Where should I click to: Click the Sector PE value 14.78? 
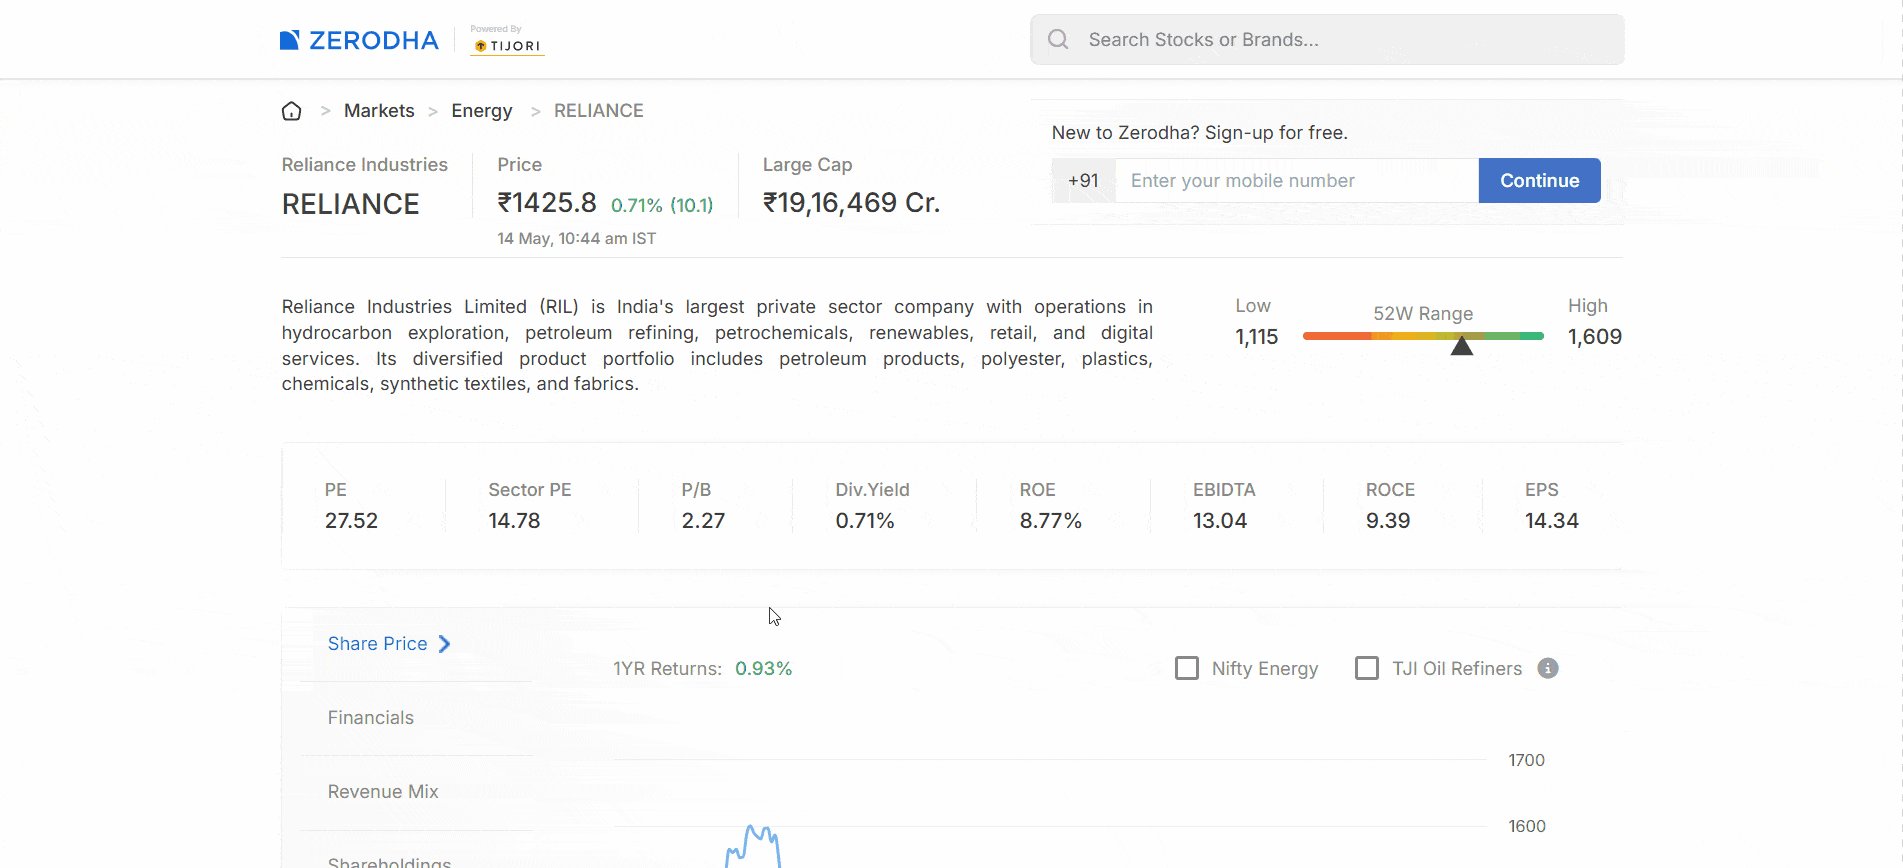(514, 521)
